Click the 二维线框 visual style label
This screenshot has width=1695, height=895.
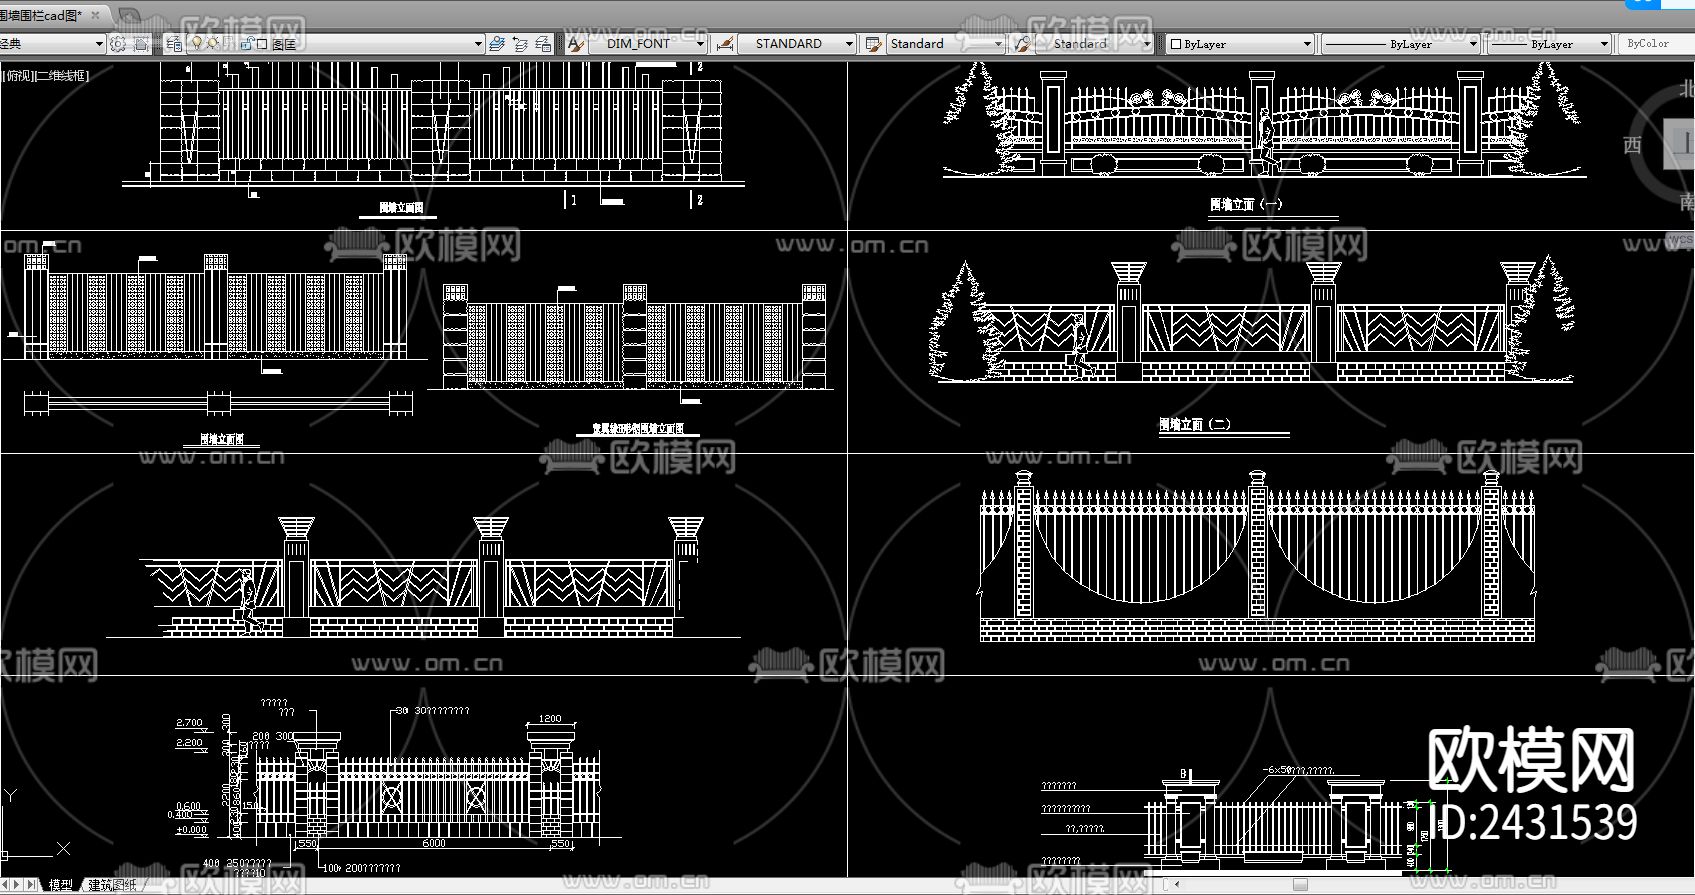(x=63, y=76)
